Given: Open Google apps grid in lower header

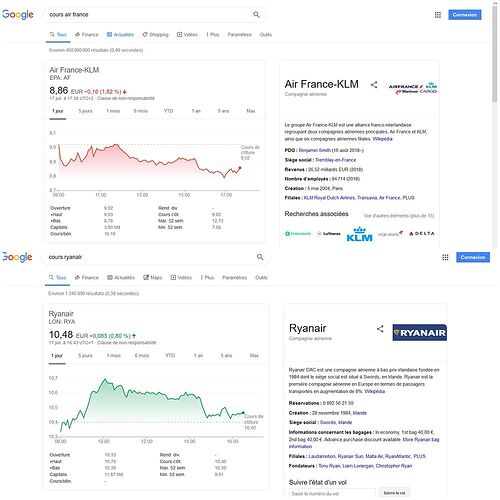Looking at the screenshot, I should pos(445,257).
